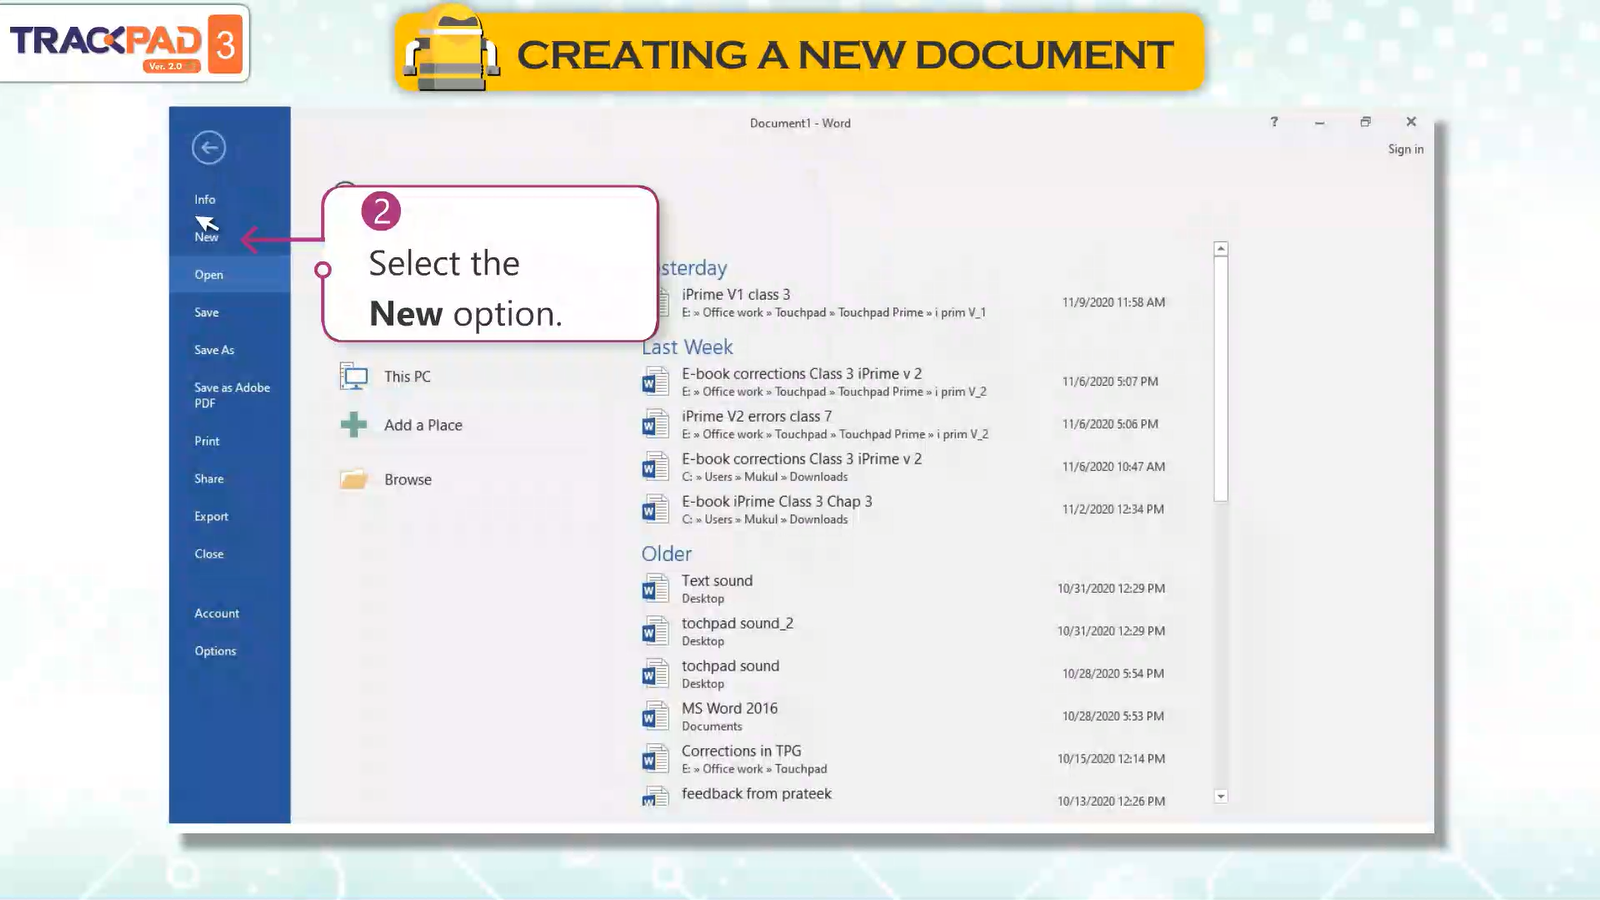The image size is (1600, 900).
Task: Click Word icon of iPrime V2 errors class 7
Action: pos(655,425)
